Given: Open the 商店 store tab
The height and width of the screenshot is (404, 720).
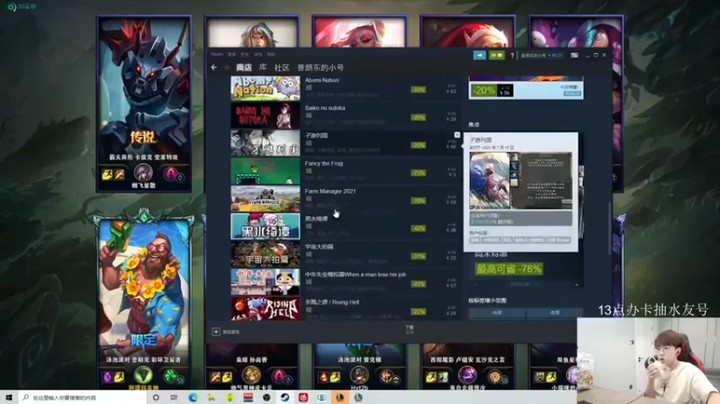Looking at the screenshot, I should [244, 67].
